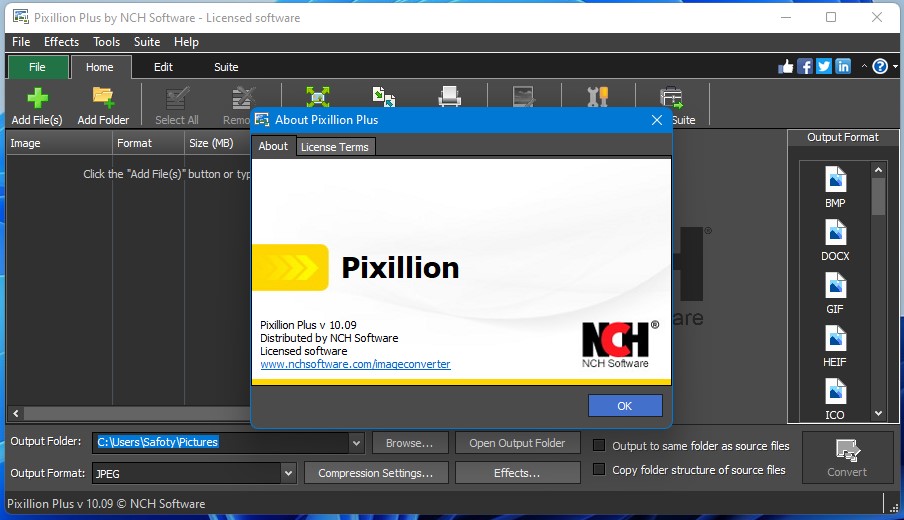Switch to the Home ribbon tab
This screenshot has height=520, width=904.
[x=100, y=67]
